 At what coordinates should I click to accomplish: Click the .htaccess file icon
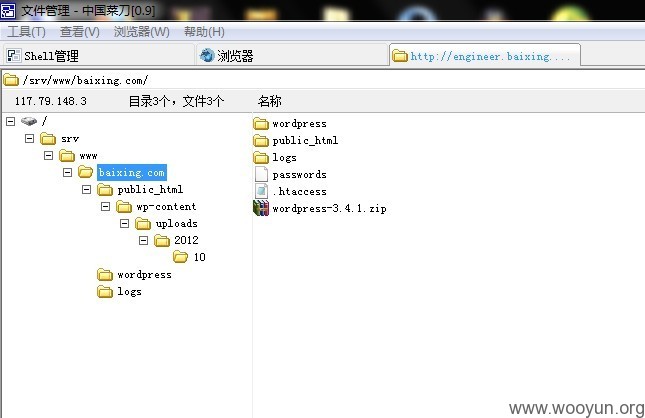[261, 191]
